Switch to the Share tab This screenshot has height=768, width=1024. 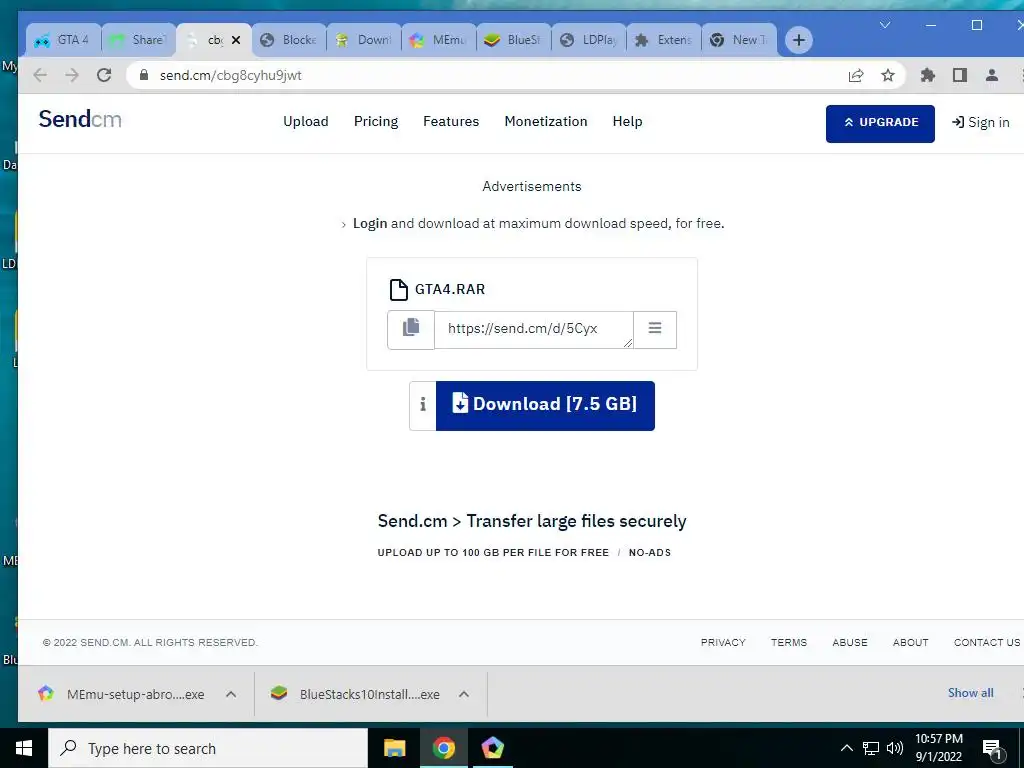click(x=138, y=40)
